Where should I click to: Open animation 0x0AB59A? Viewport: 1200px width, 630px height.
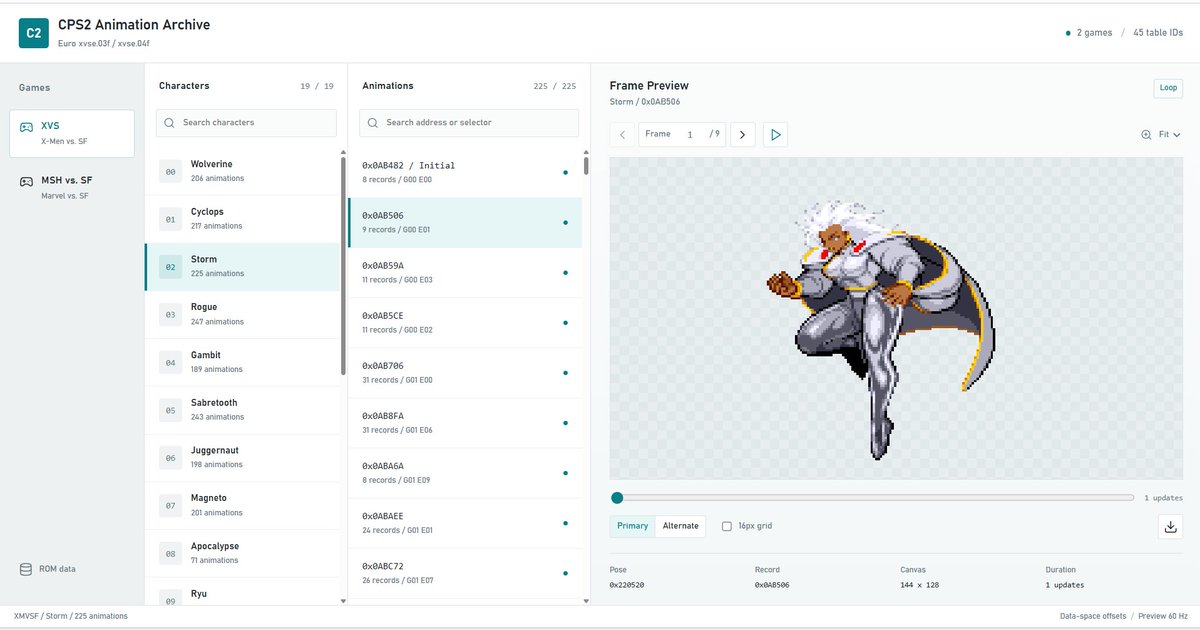[465, 272]
